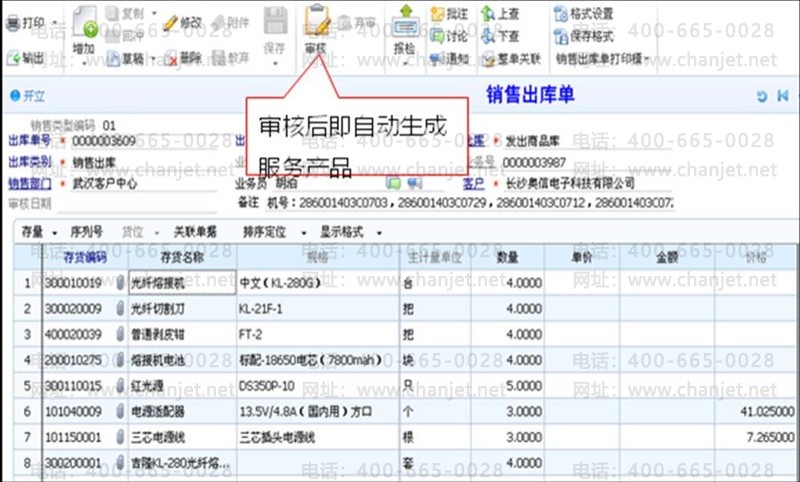Expand 销售出库单打印模 template dropdown
Viewport: 800px width, 482px height.
pyautogui.click(x=602, y=58)
